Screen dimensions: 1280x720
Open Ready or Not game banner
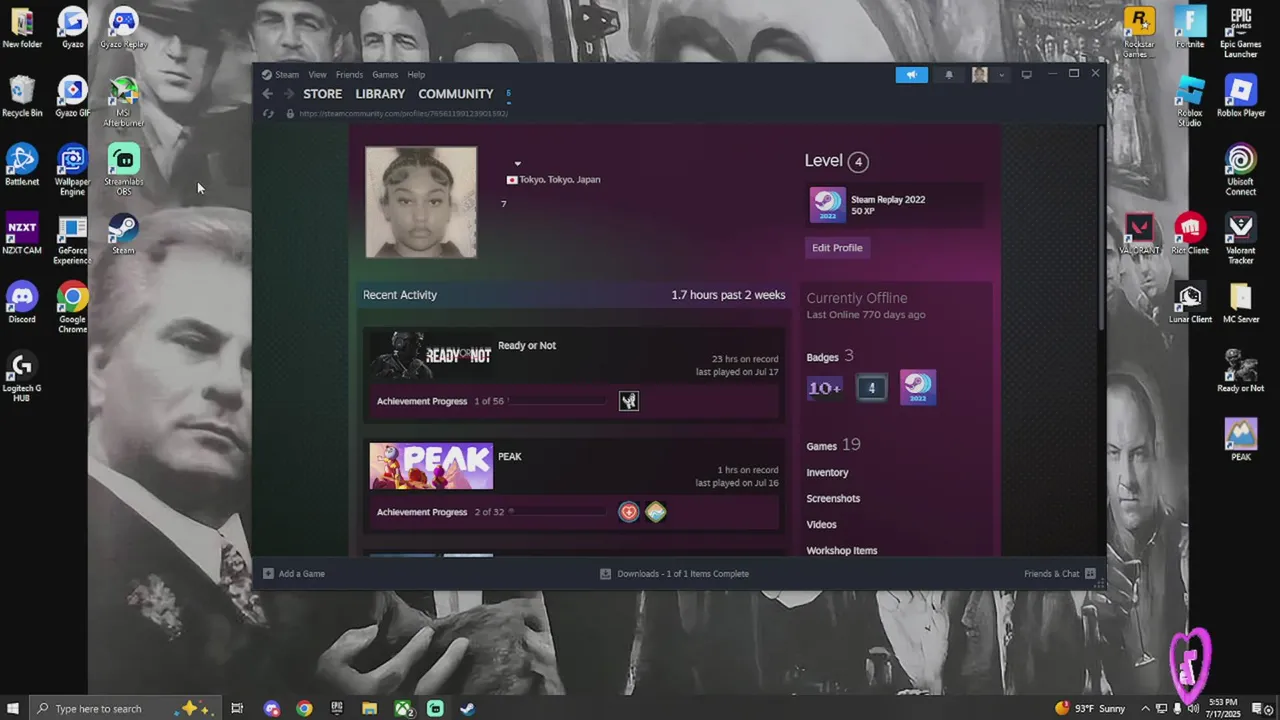pyautogui.click(x=431, y=355)
